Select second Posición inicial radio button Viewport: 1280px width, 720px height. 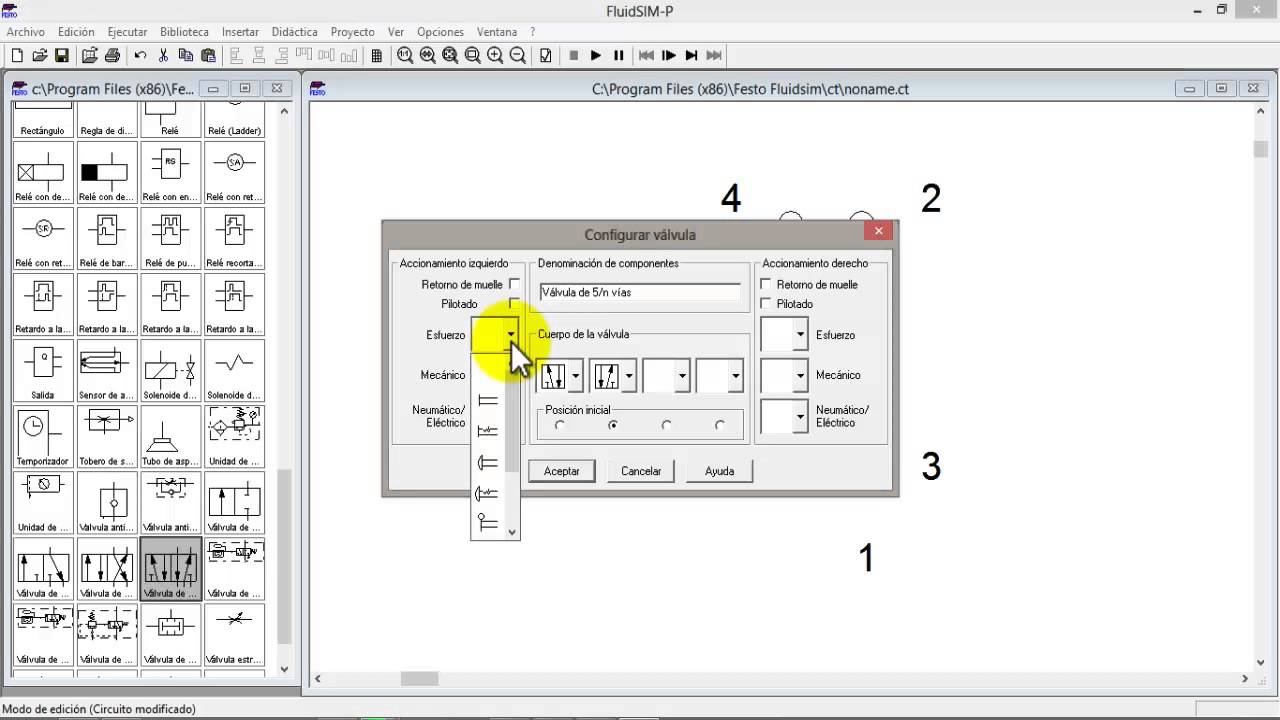pos(613,425)
